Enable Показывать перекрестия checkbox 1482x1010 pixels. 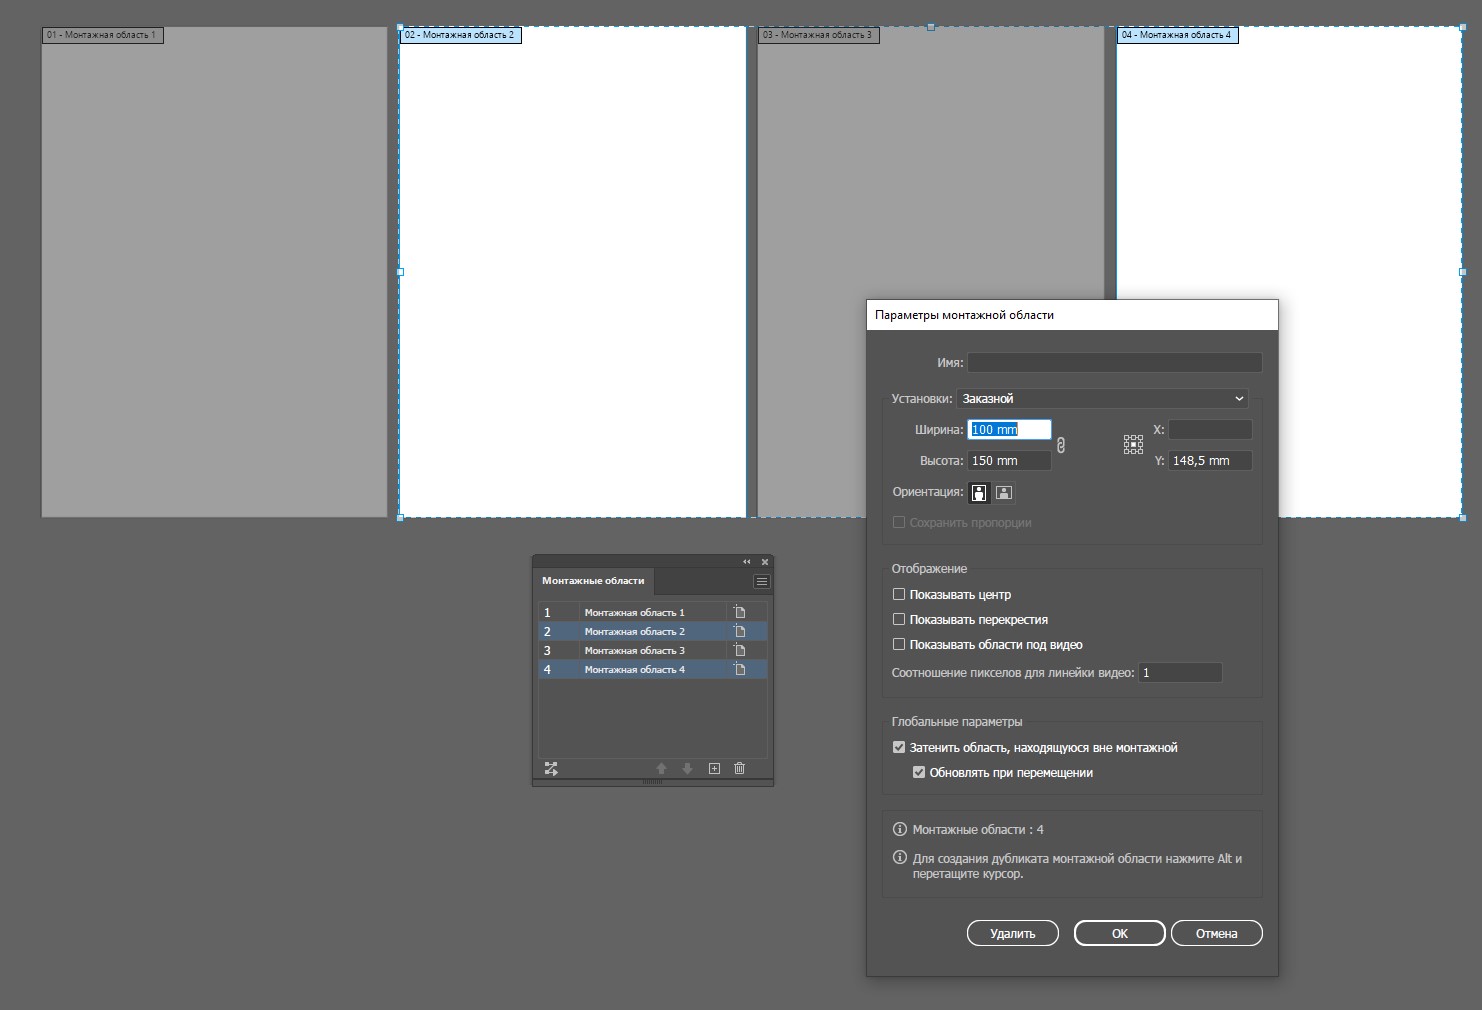tap(899, 619)
